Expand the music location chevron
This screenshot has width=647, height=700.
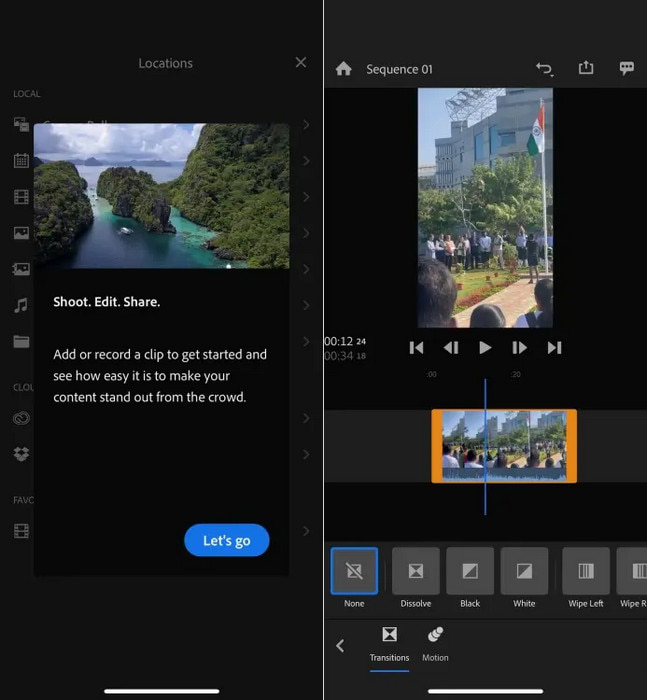[306, 305]
